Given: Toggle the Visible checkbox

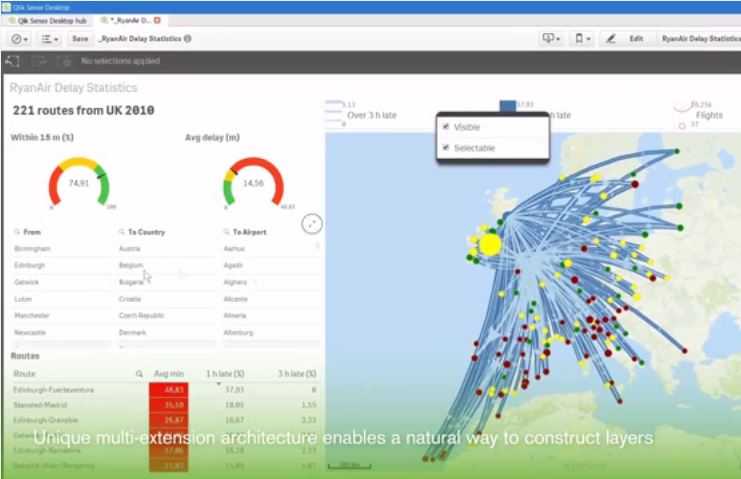Looking at the screenshot, I should (446, 127).
